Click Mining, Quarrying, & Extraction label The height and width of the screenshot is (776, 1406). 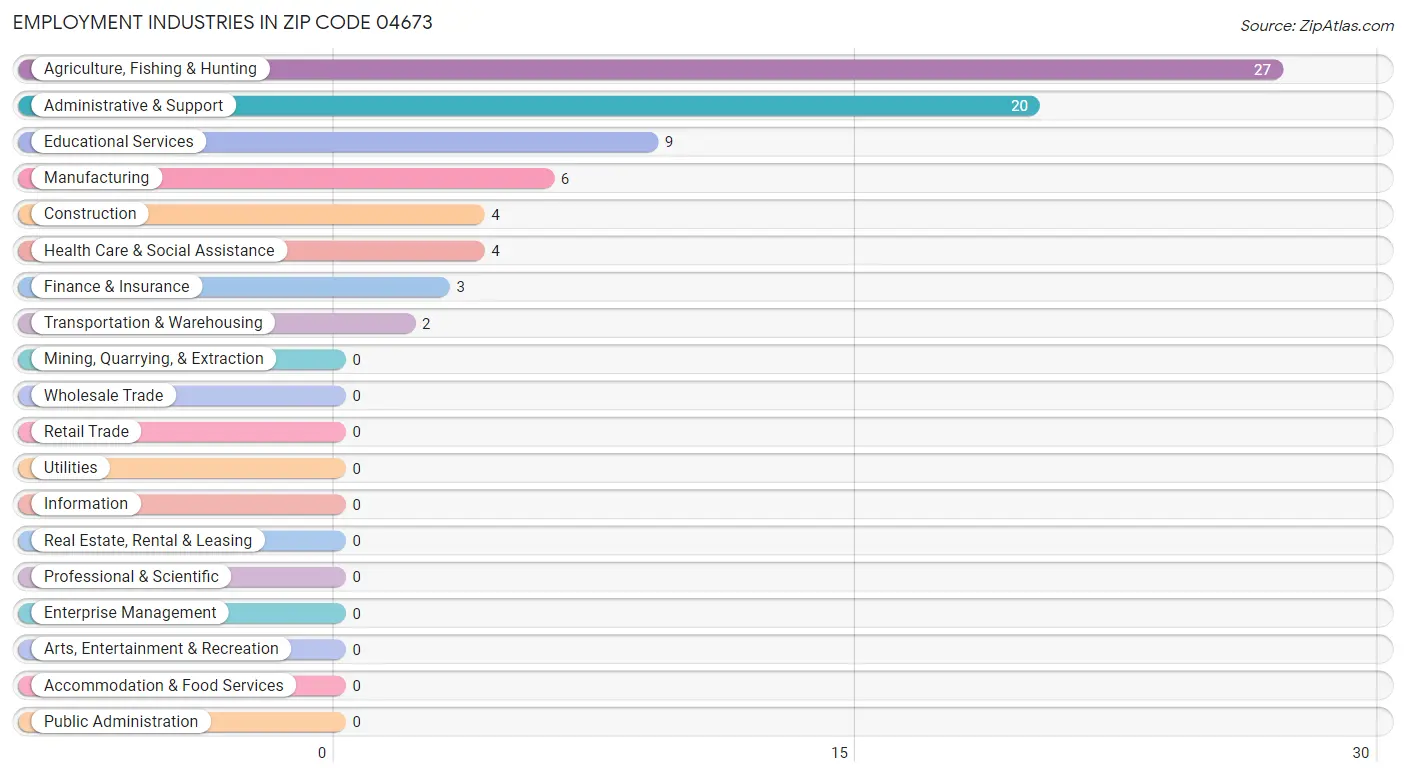tap(154, 359)
